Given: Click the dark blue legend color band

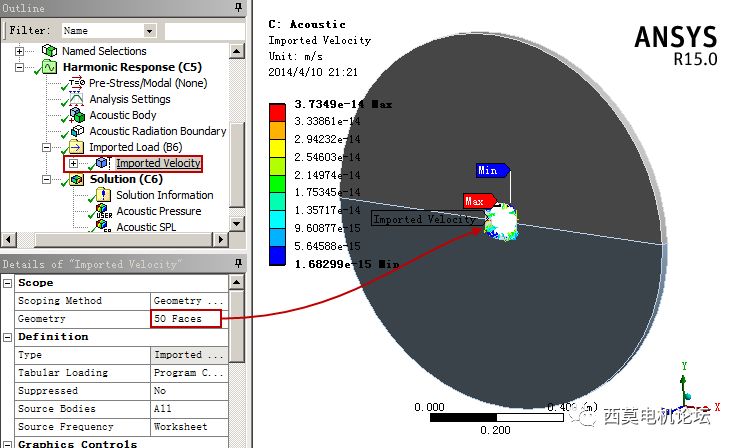Looking at the screenshot, I should pos(277,255).
